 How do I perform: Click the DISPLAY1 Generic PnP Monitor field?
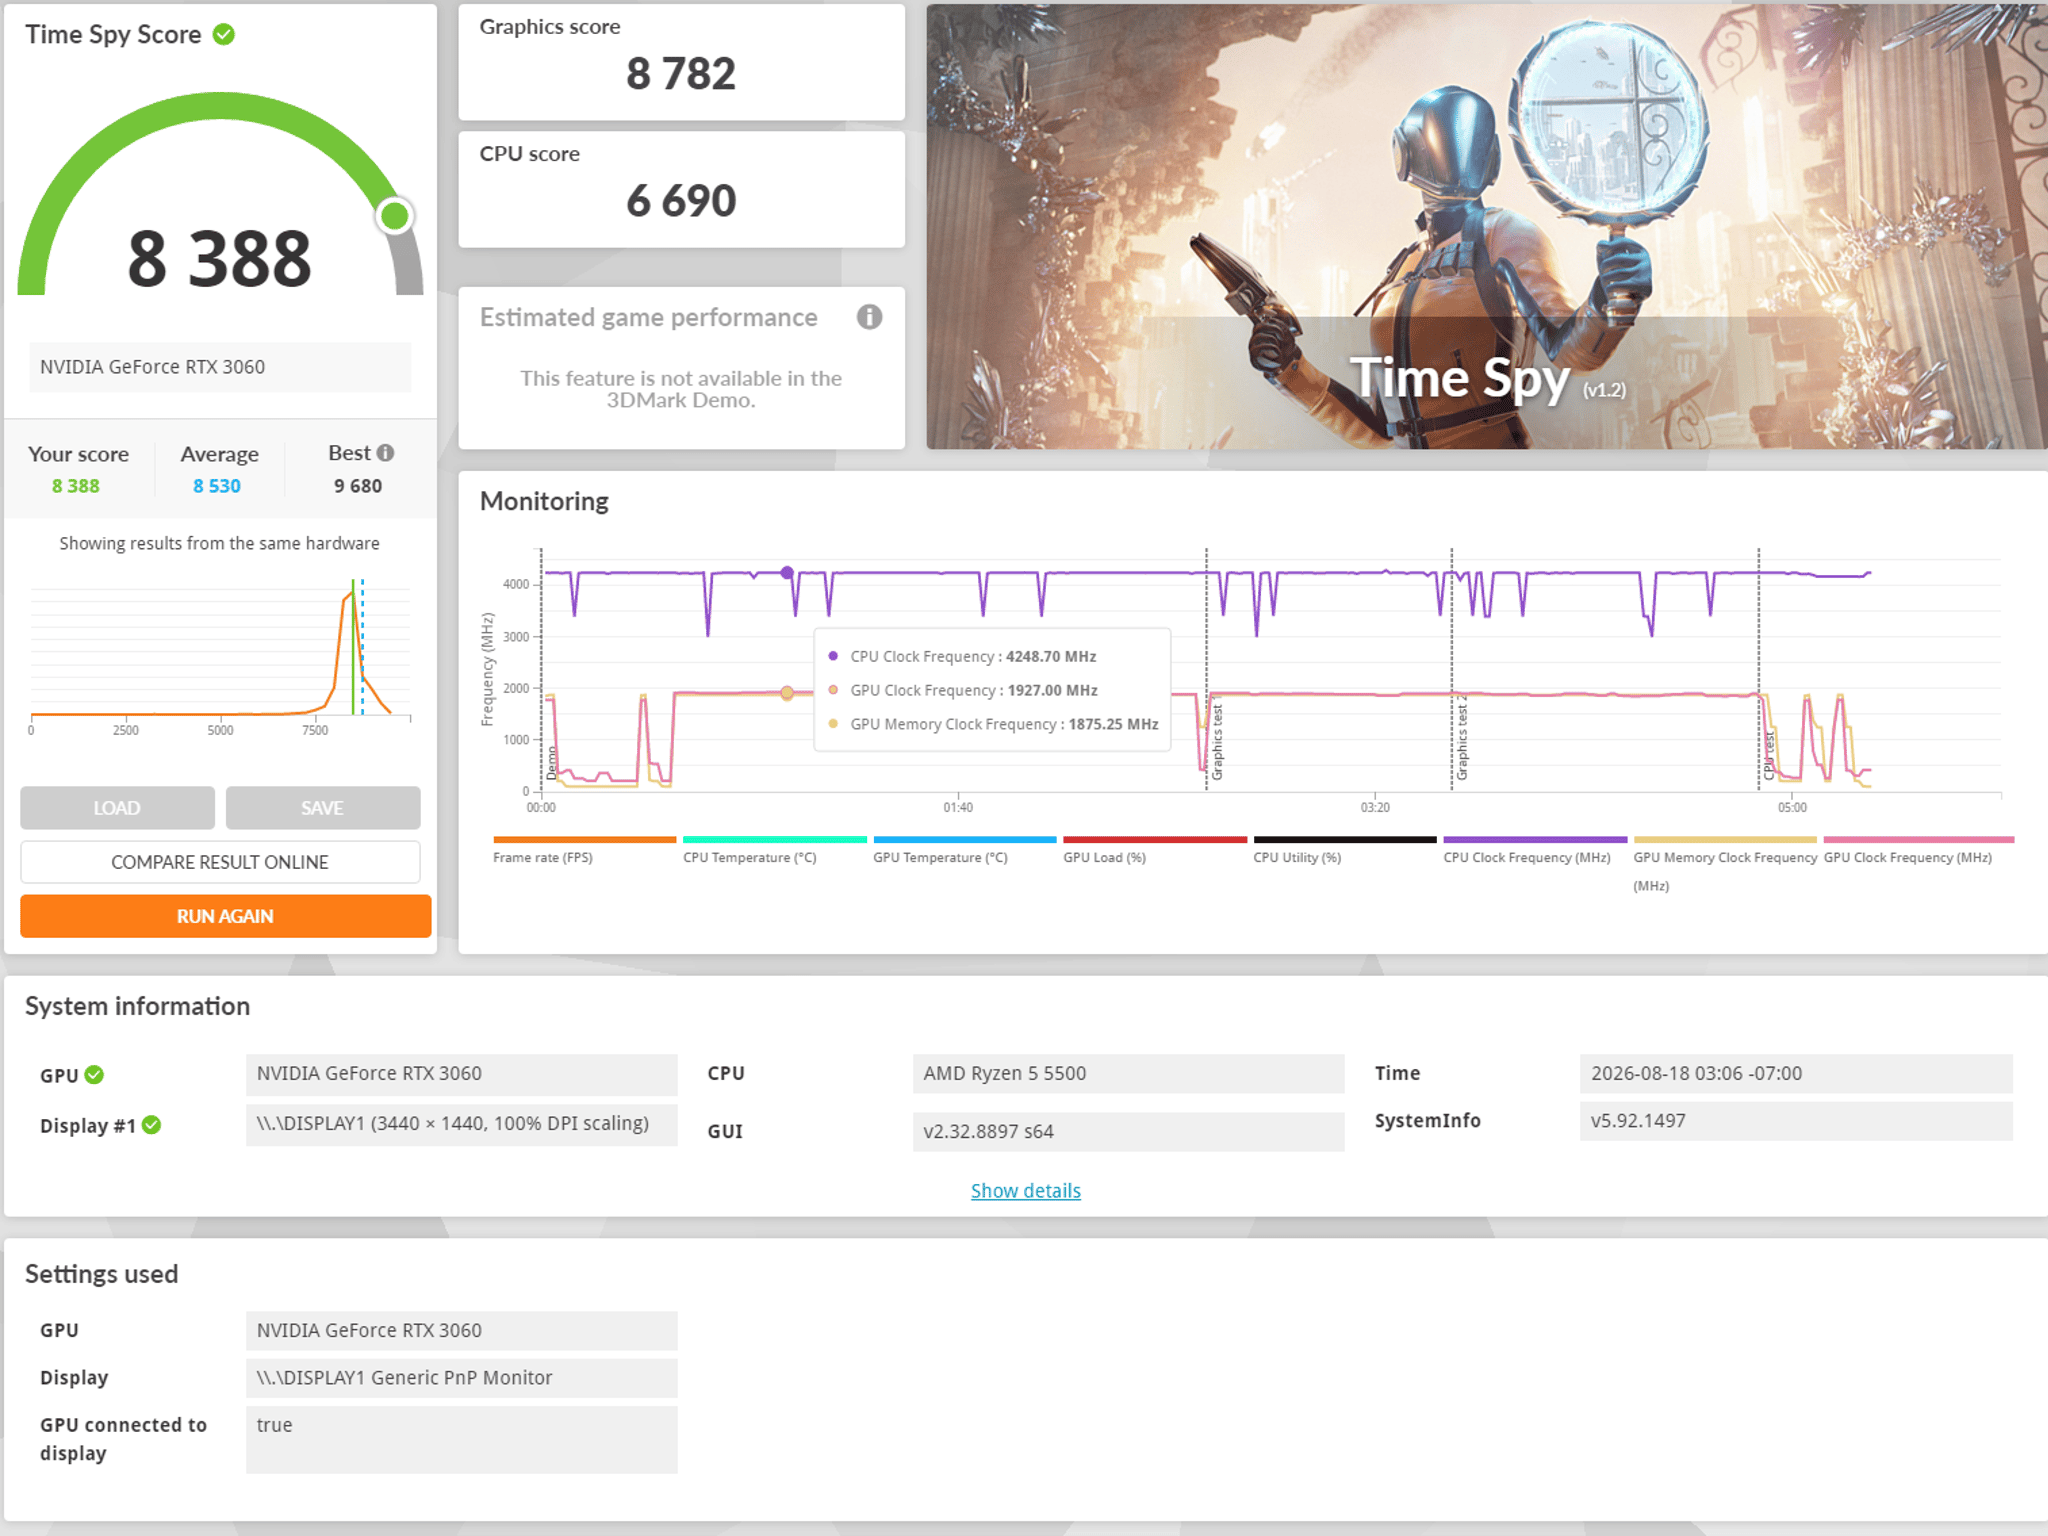tap(461, 1378)
